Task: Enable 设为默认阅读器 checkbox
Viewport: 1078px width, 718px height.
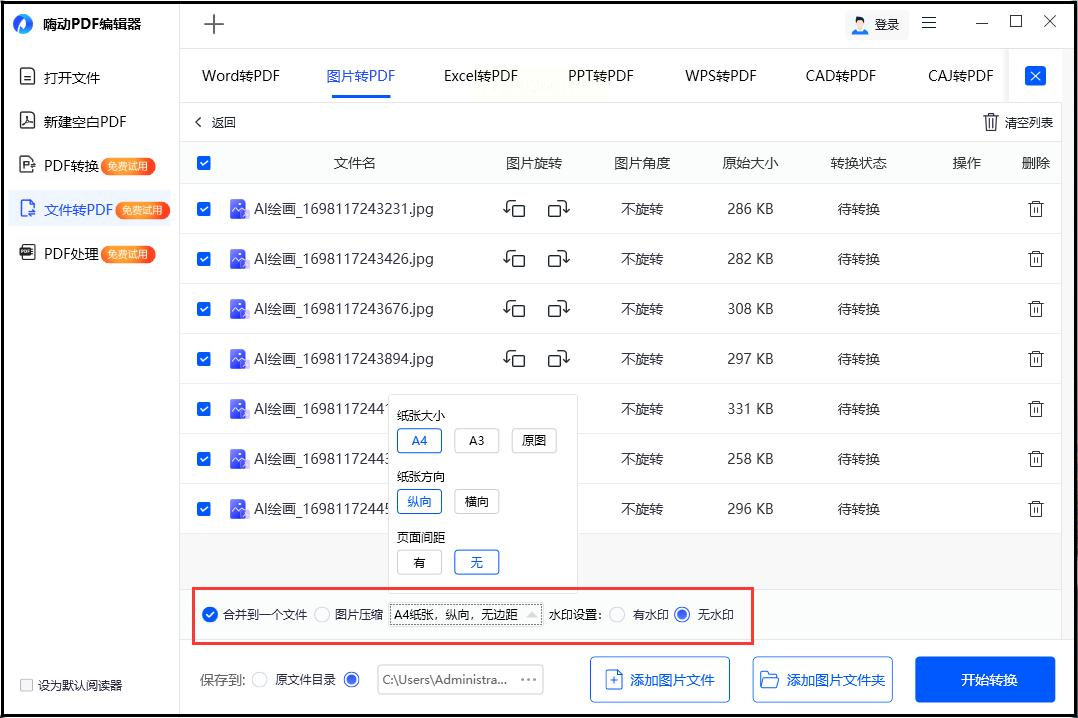Action: (26, 685)
